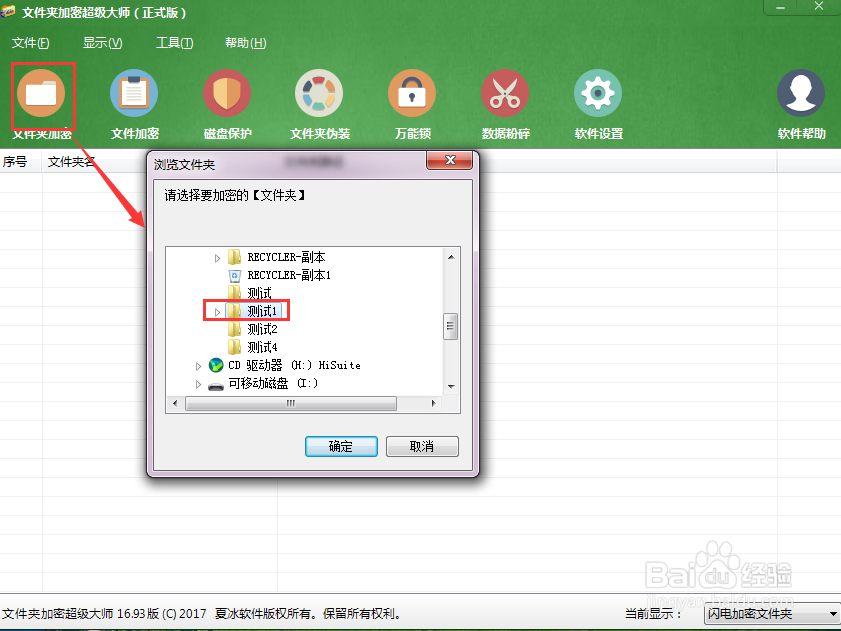Image resolution: width=841 pixels, height=631 pixels.
Task: Click the tree's horizontal scrollbar thumb
Action: pyautogui.click(x=291, y=403)
